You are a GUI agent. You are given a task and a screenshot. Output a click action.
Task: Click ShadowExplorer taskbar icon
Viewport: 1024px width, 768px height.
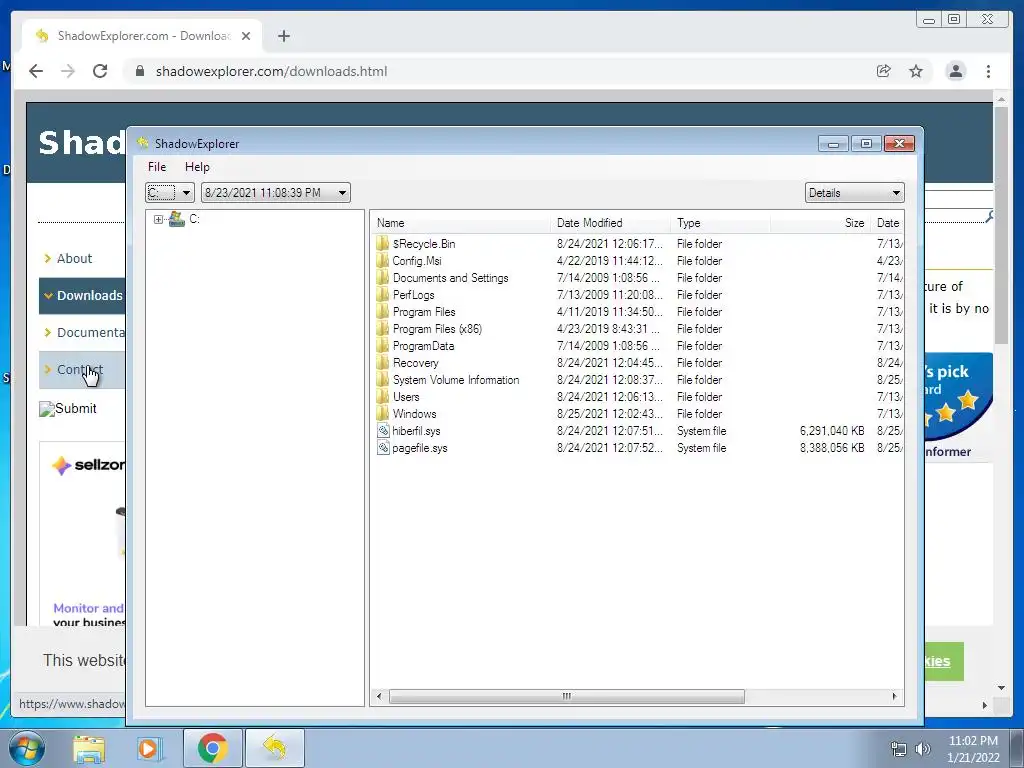click(275, 748)
